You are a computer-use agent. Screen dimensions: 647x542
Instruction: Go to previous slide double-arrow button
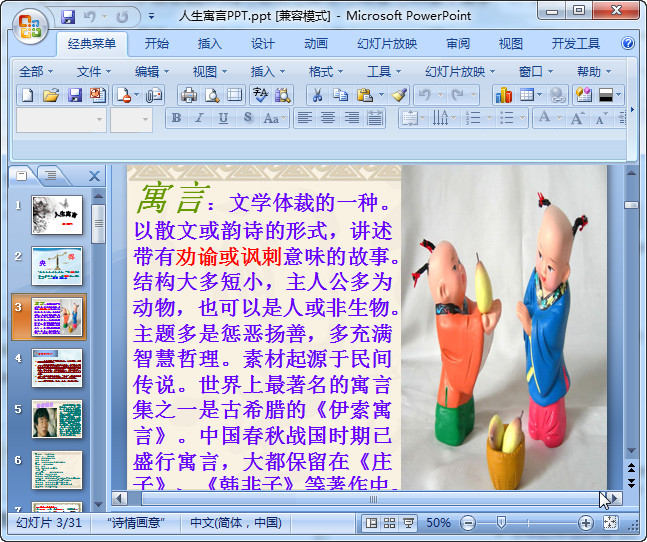(631, 467)
